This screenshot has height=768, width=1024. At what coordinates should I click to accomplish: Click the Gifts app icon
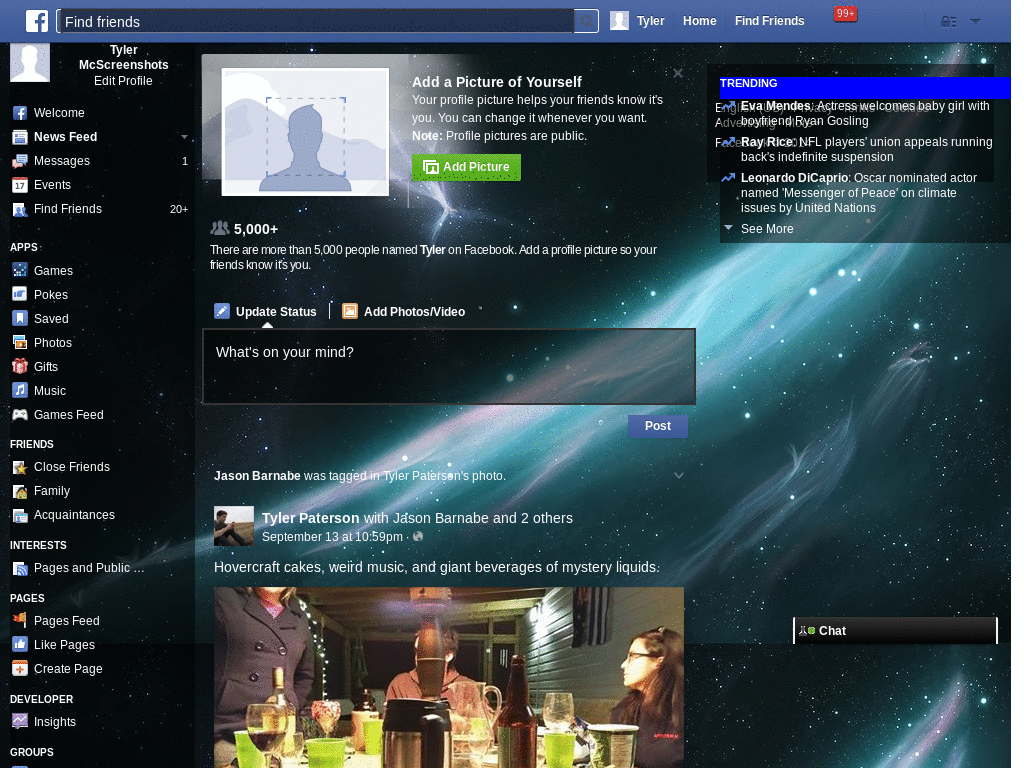20,366
